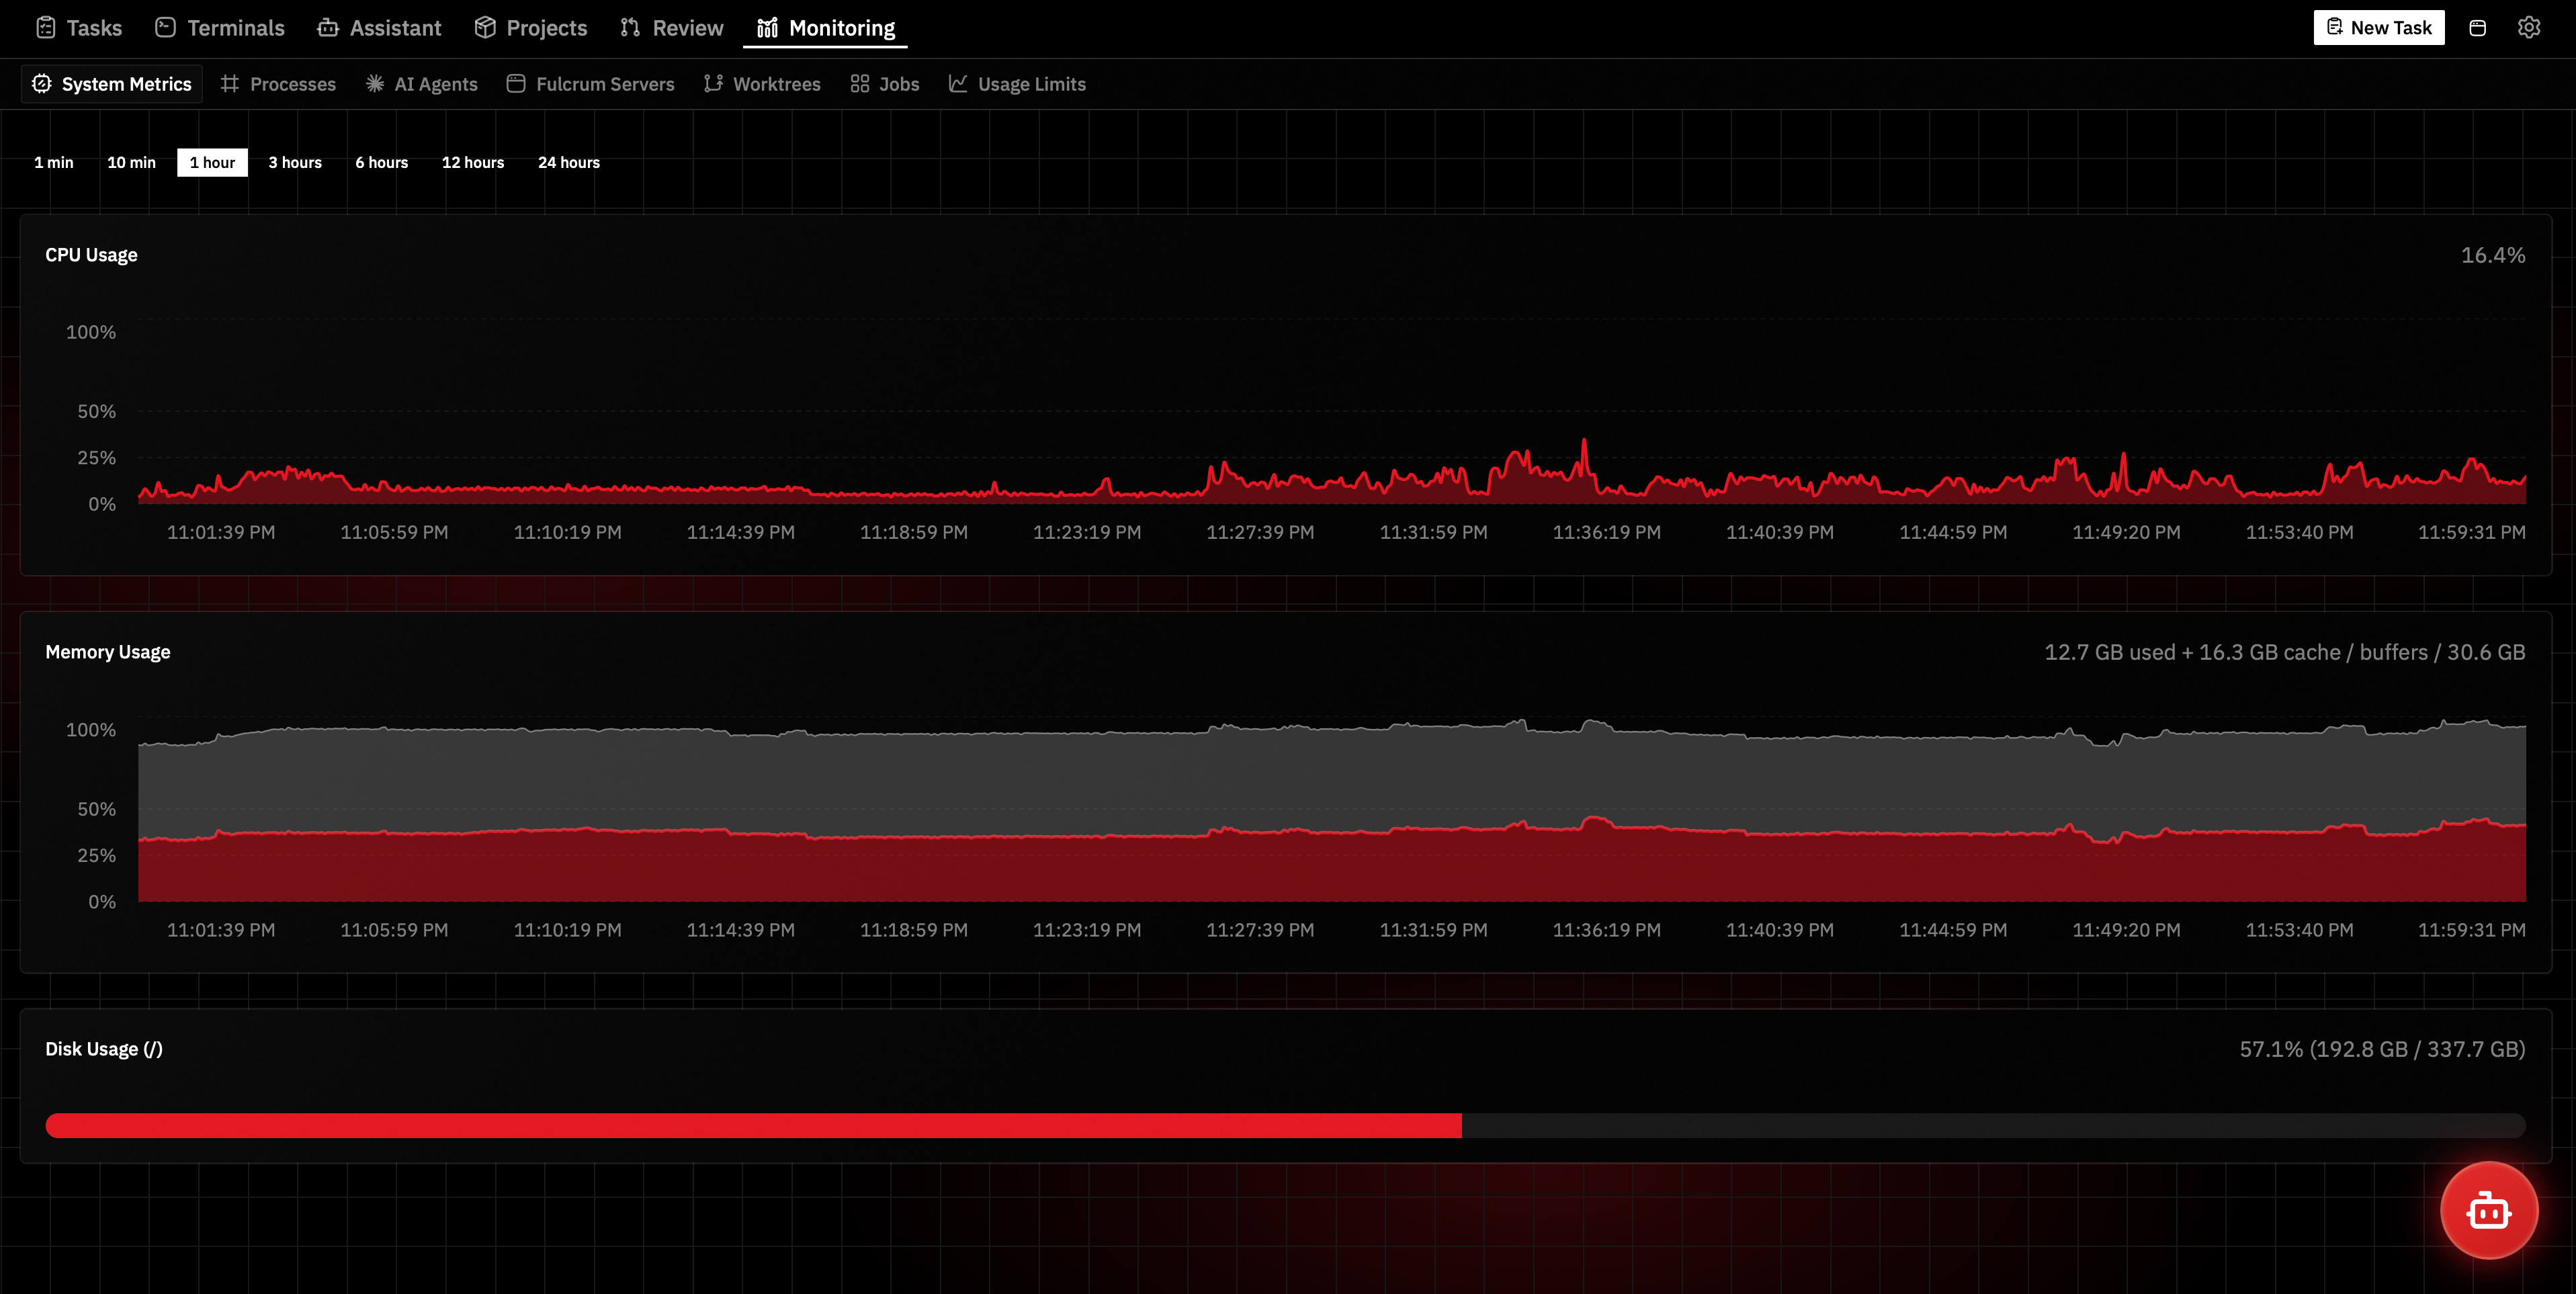Open the Tasks tab icon
Screen dimensions: 2576x1294
pyautogui.click(x=46, y=27)
